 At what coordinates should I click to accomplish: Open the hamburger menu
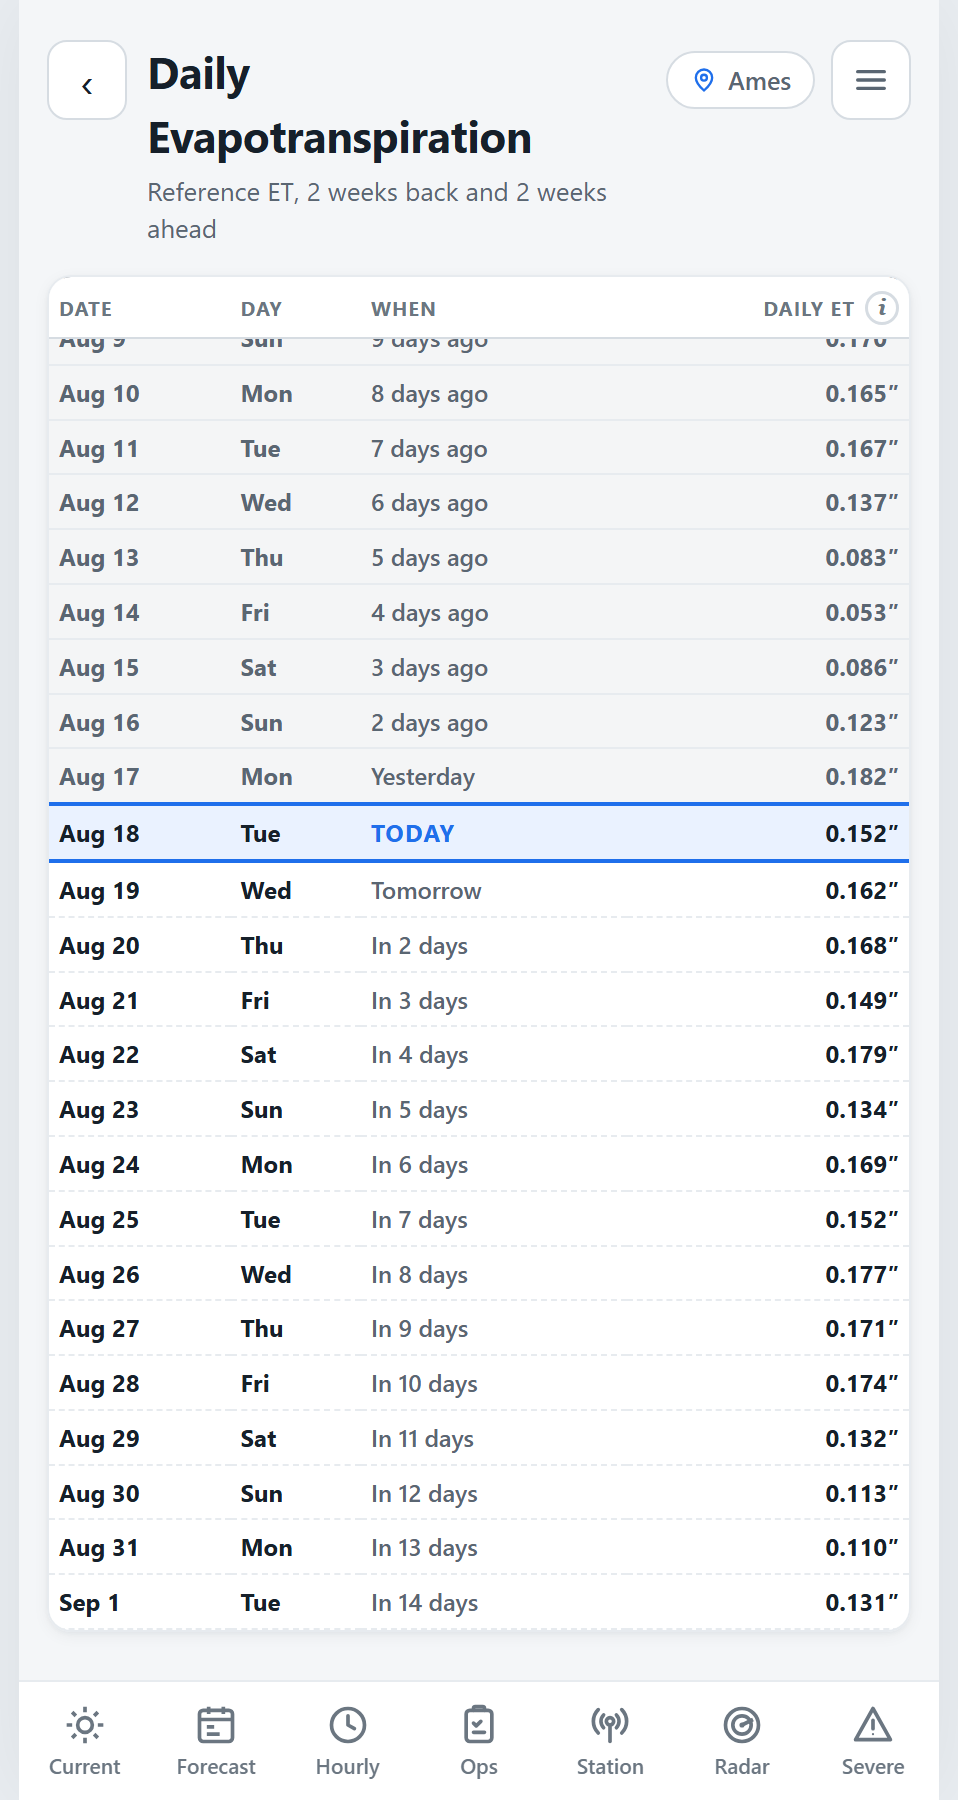(x=871, y=80)
